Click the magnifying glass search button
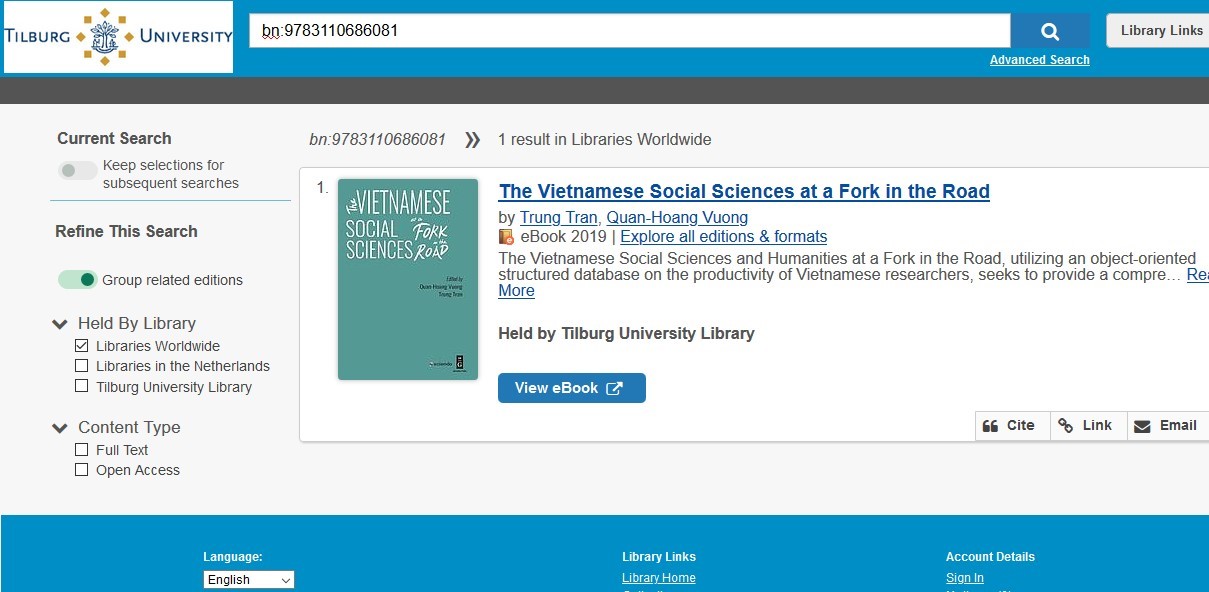Viewport: 1209px width, 592px height. point(1049,31)
